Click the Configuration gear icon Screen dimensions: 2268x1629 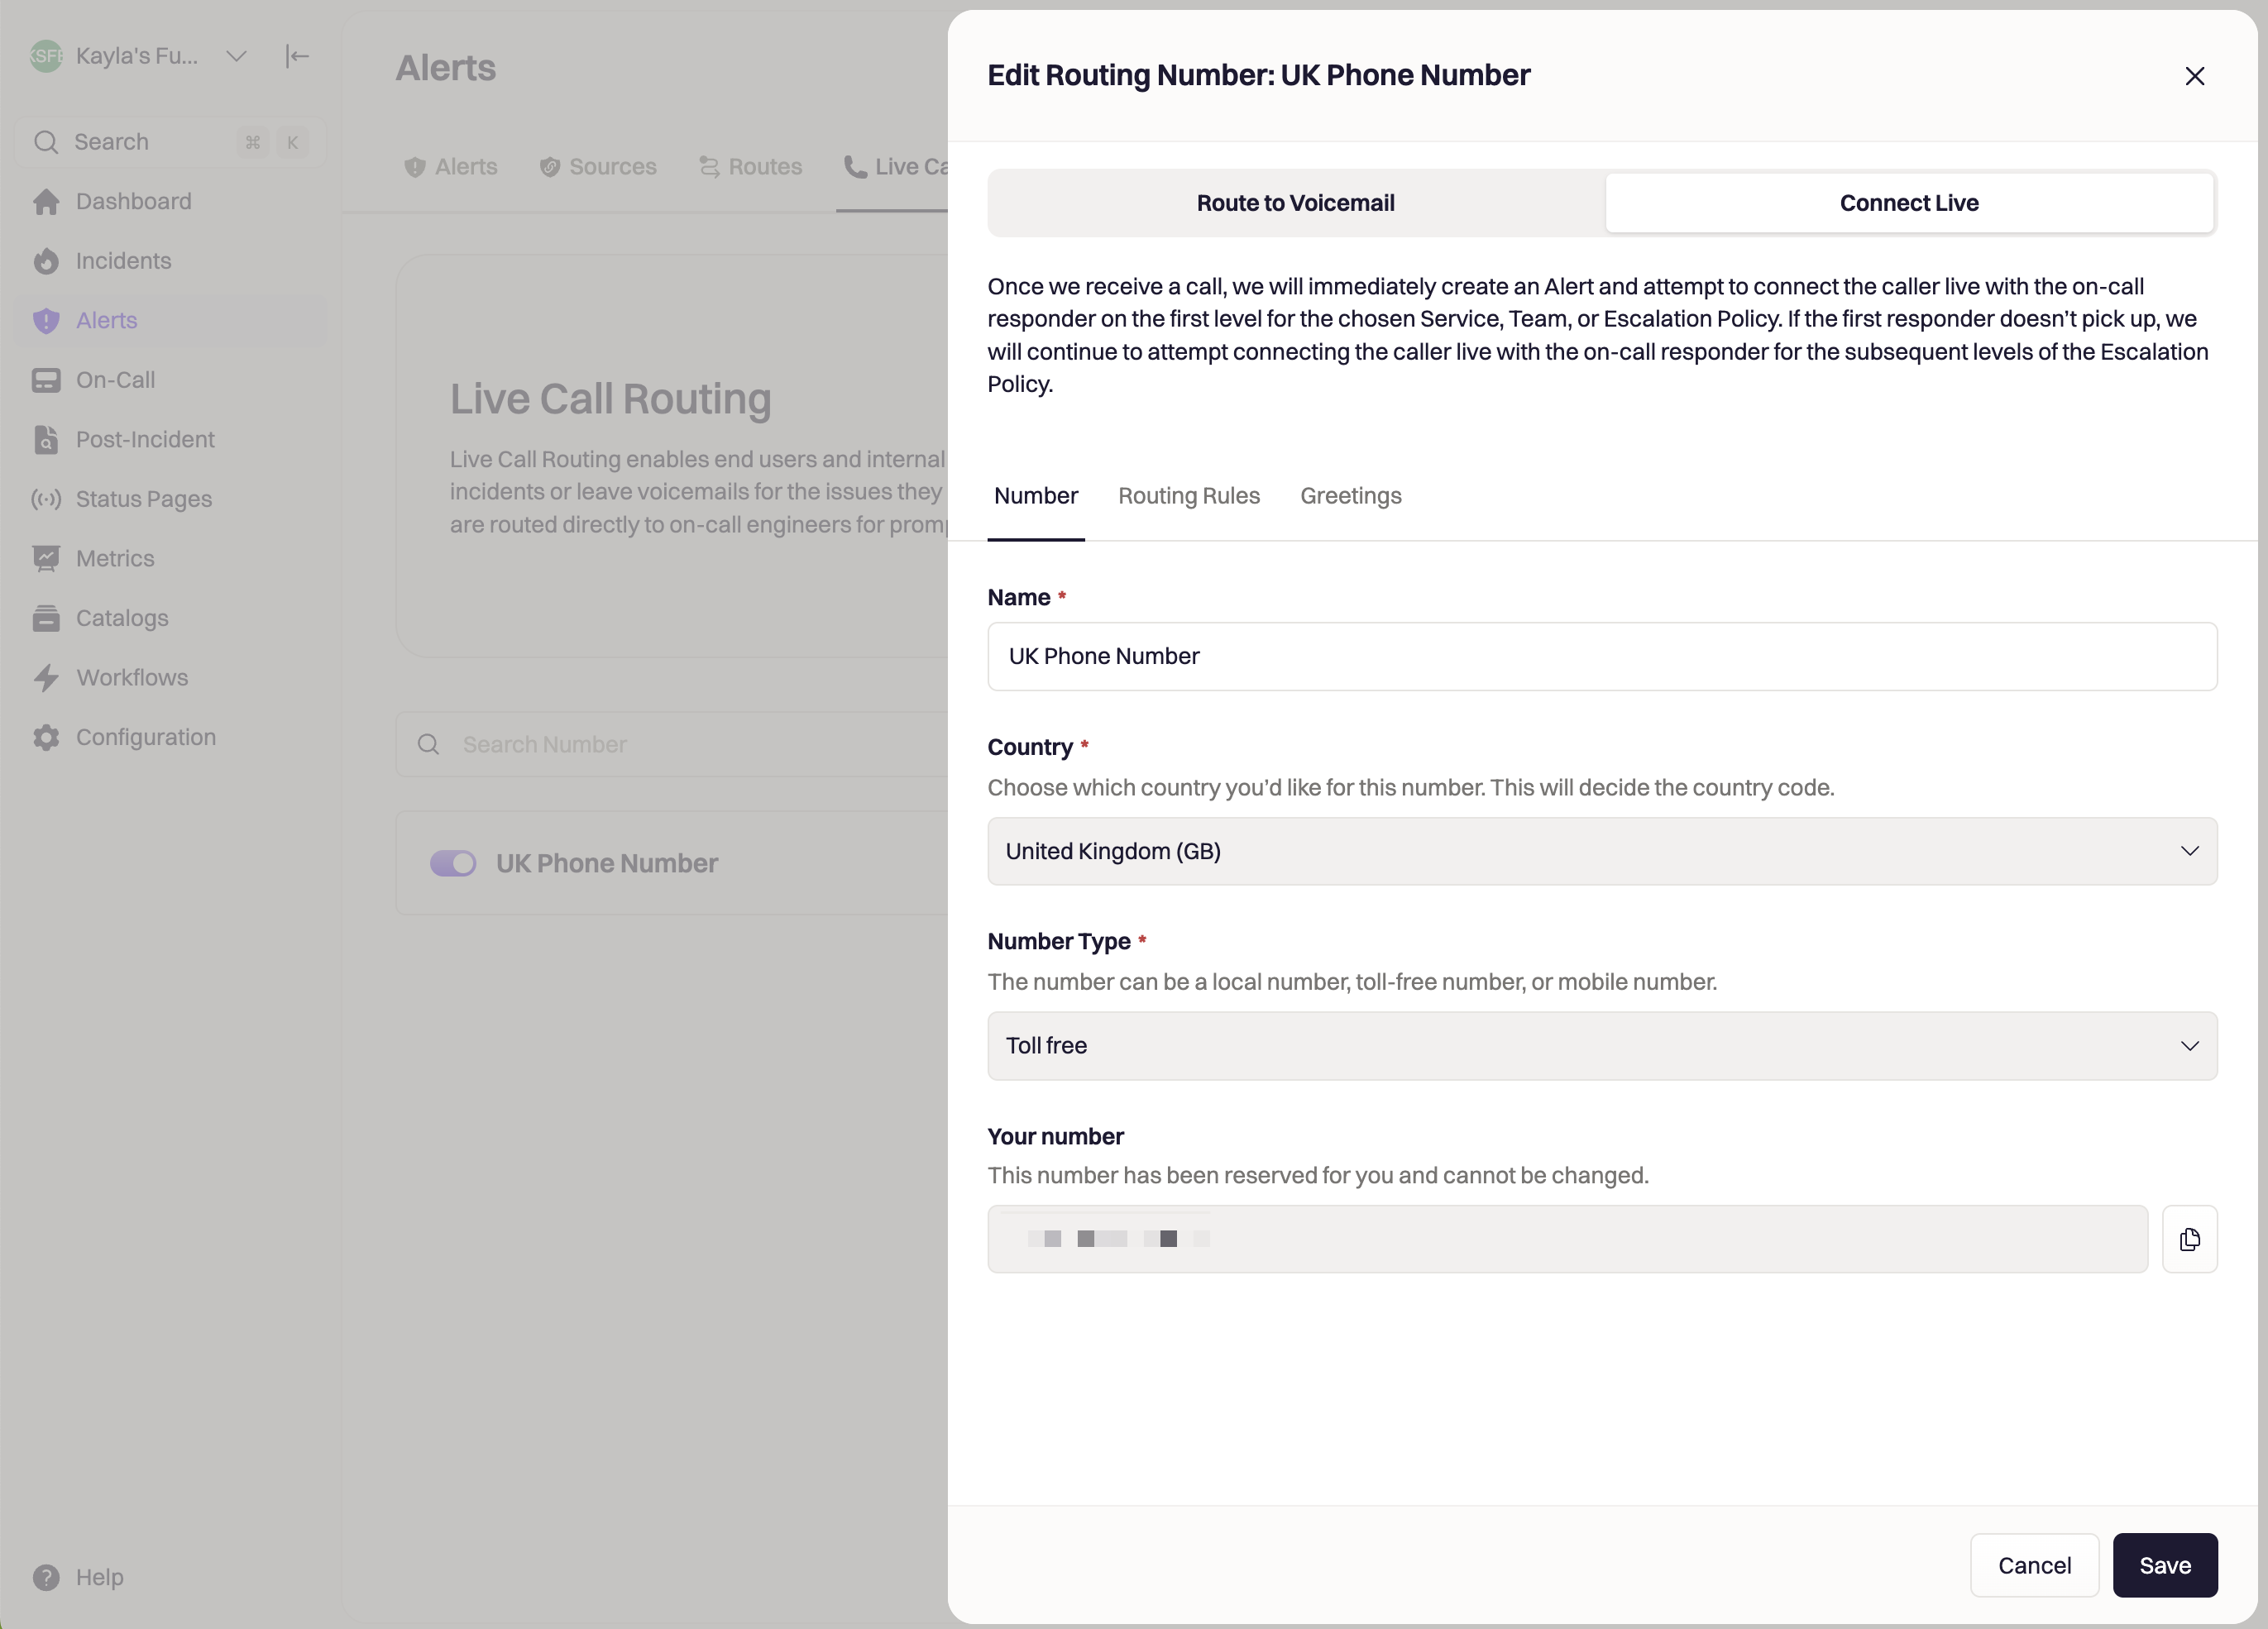(46, 737)
